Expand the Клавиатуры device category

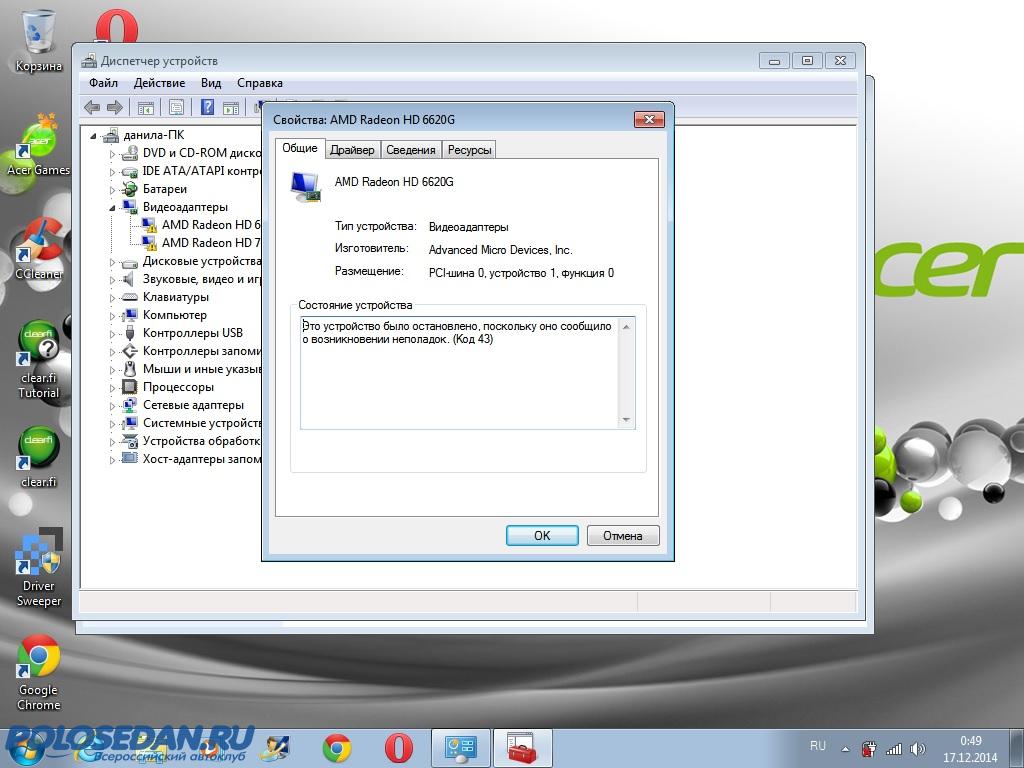click(x=113, y=297)
